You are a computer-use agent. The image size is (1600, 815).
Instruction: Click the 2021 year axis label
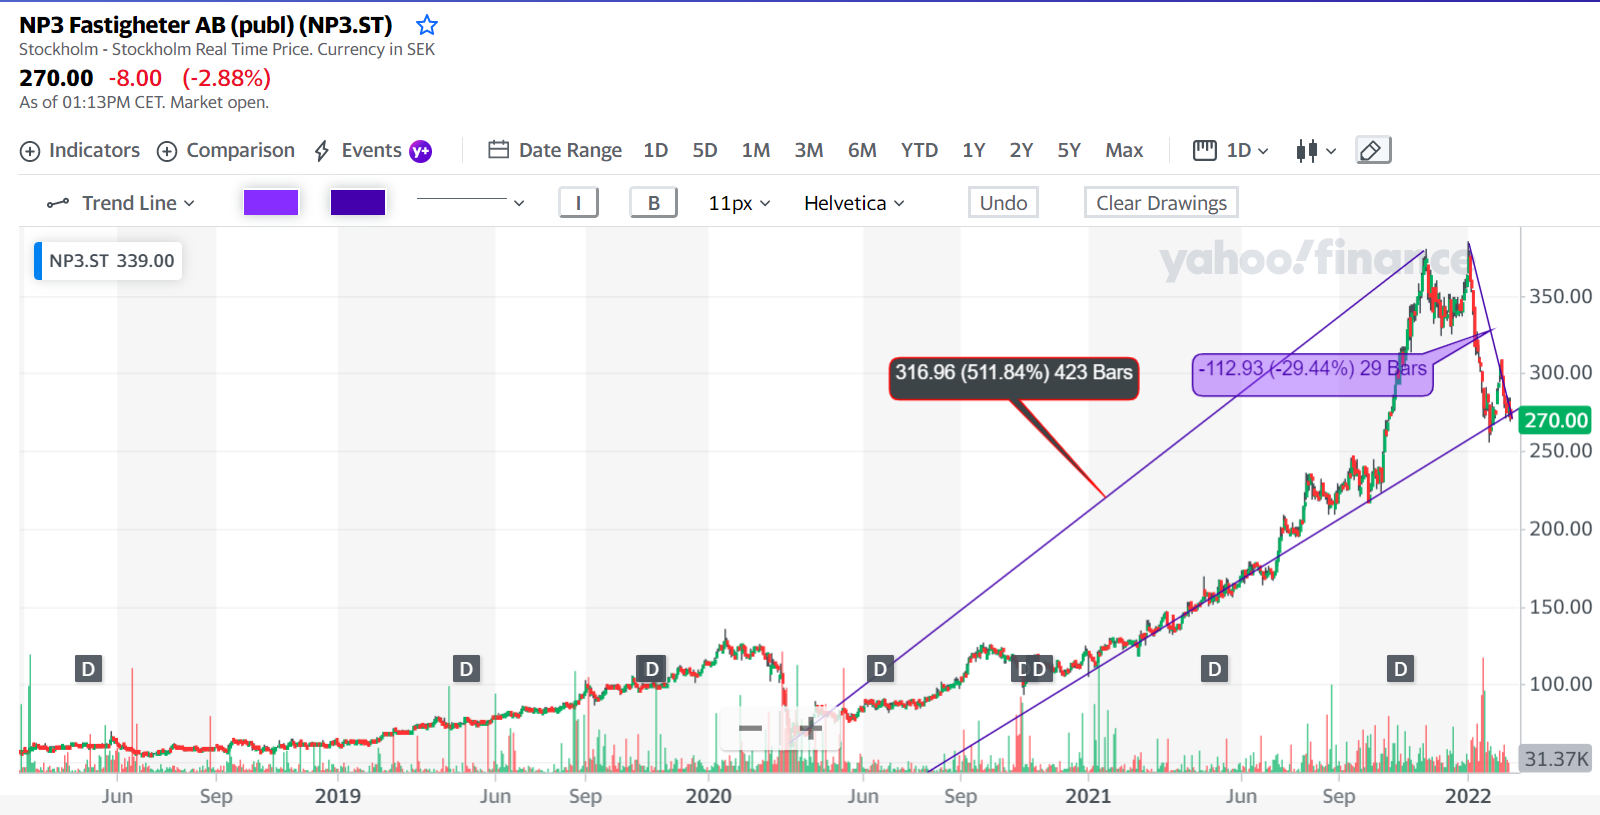[x=1088, y=796]
